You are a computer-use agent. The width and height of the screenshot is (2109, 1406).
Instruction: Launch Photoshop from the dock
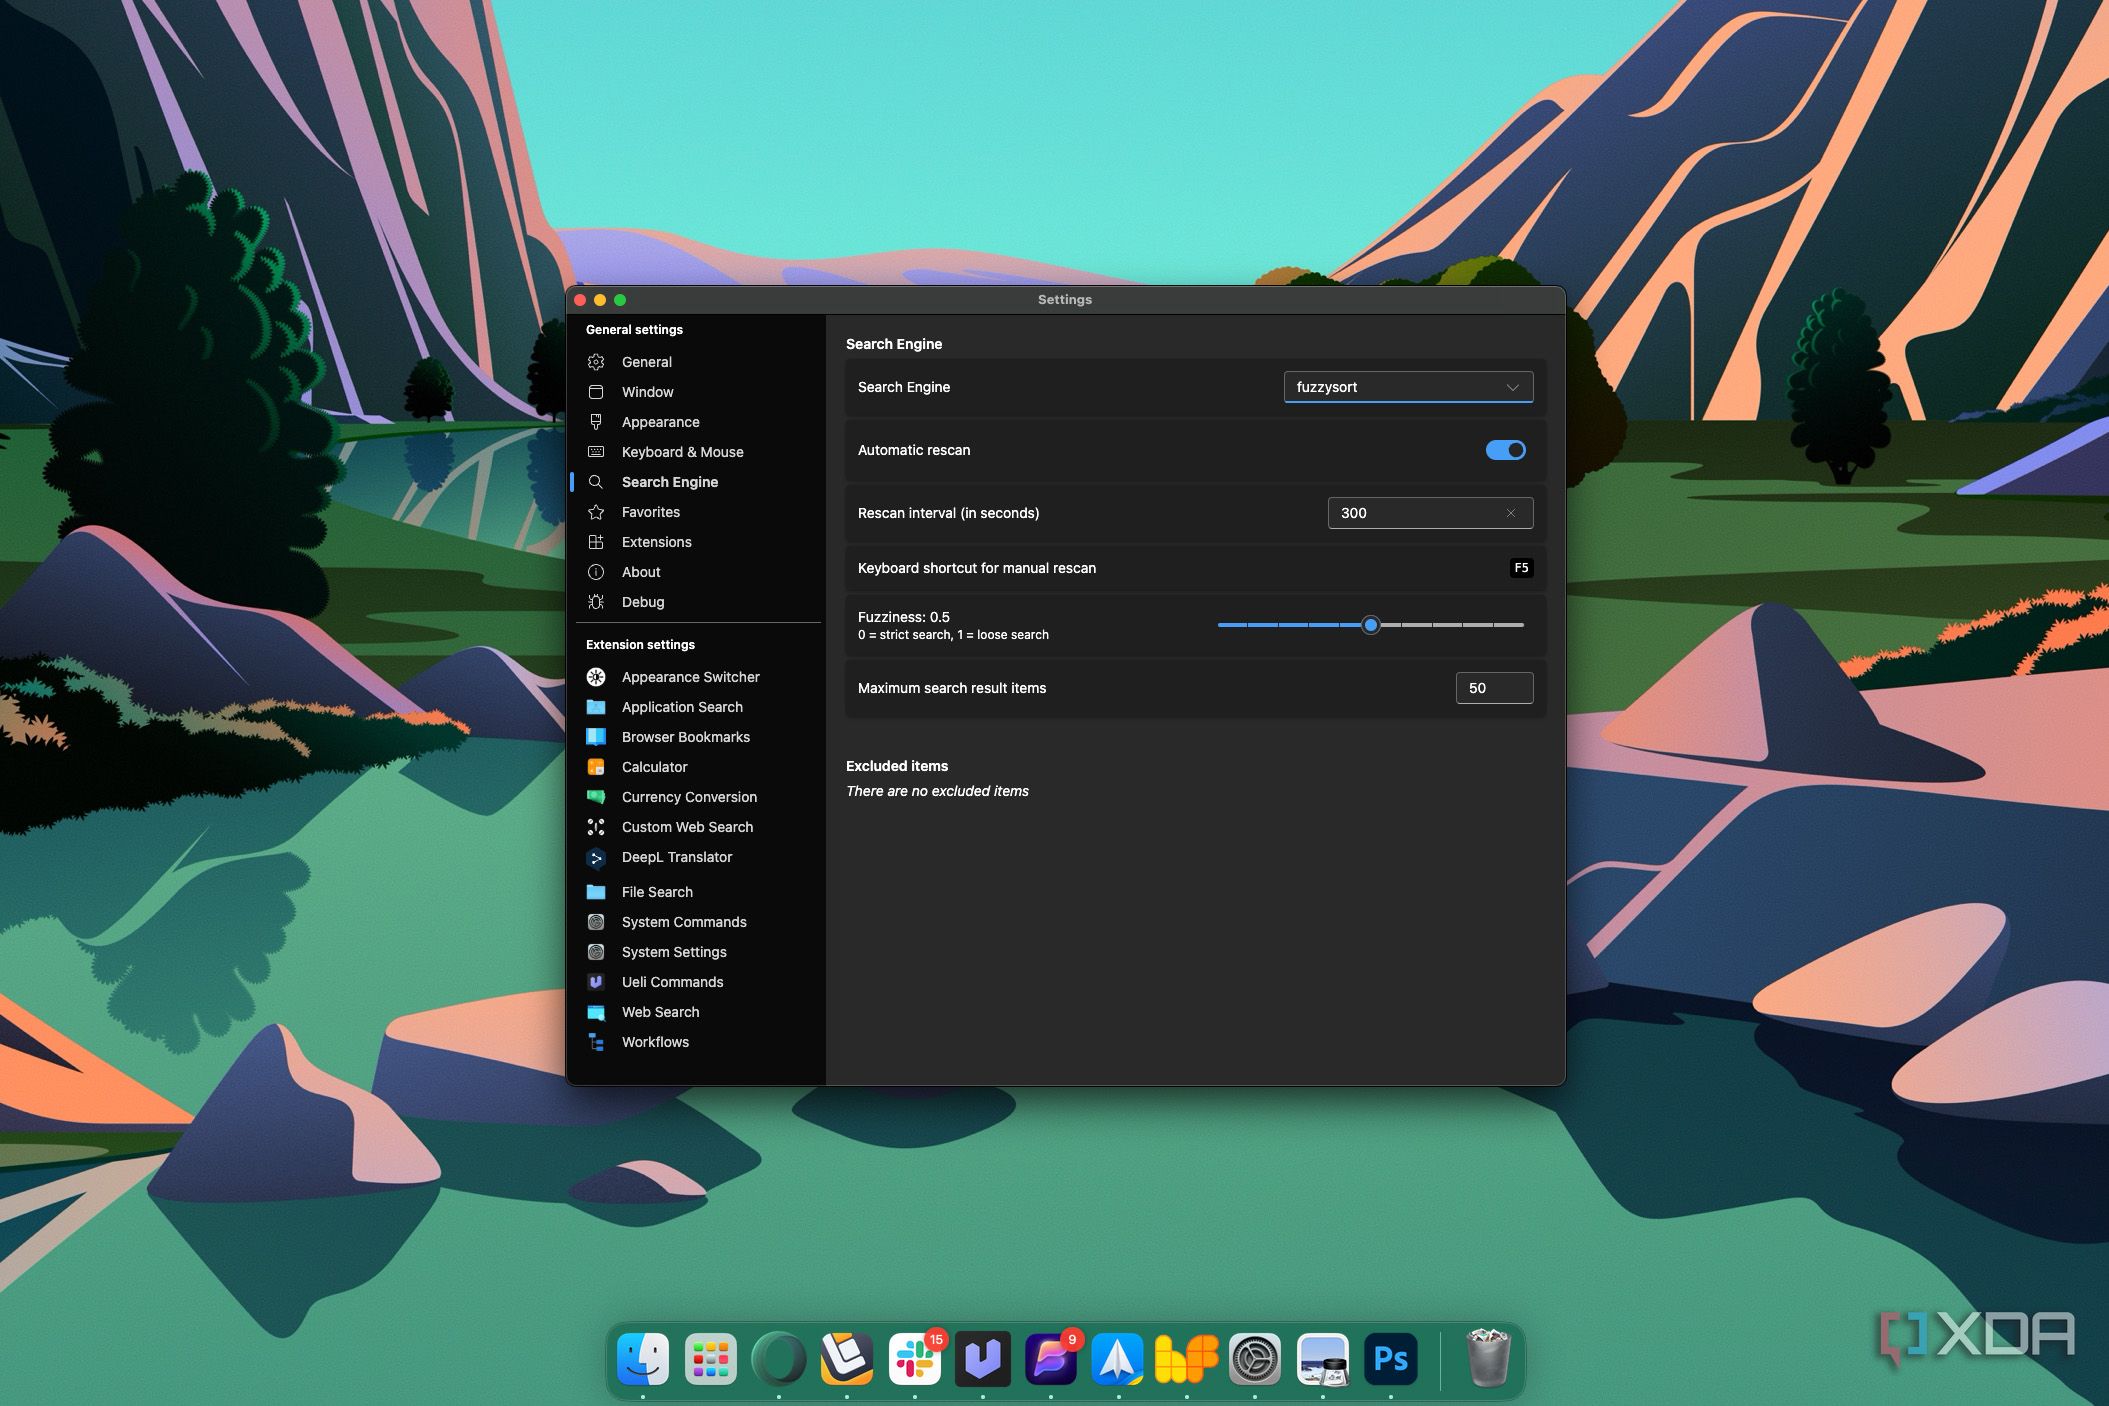coord(1390,1359)
